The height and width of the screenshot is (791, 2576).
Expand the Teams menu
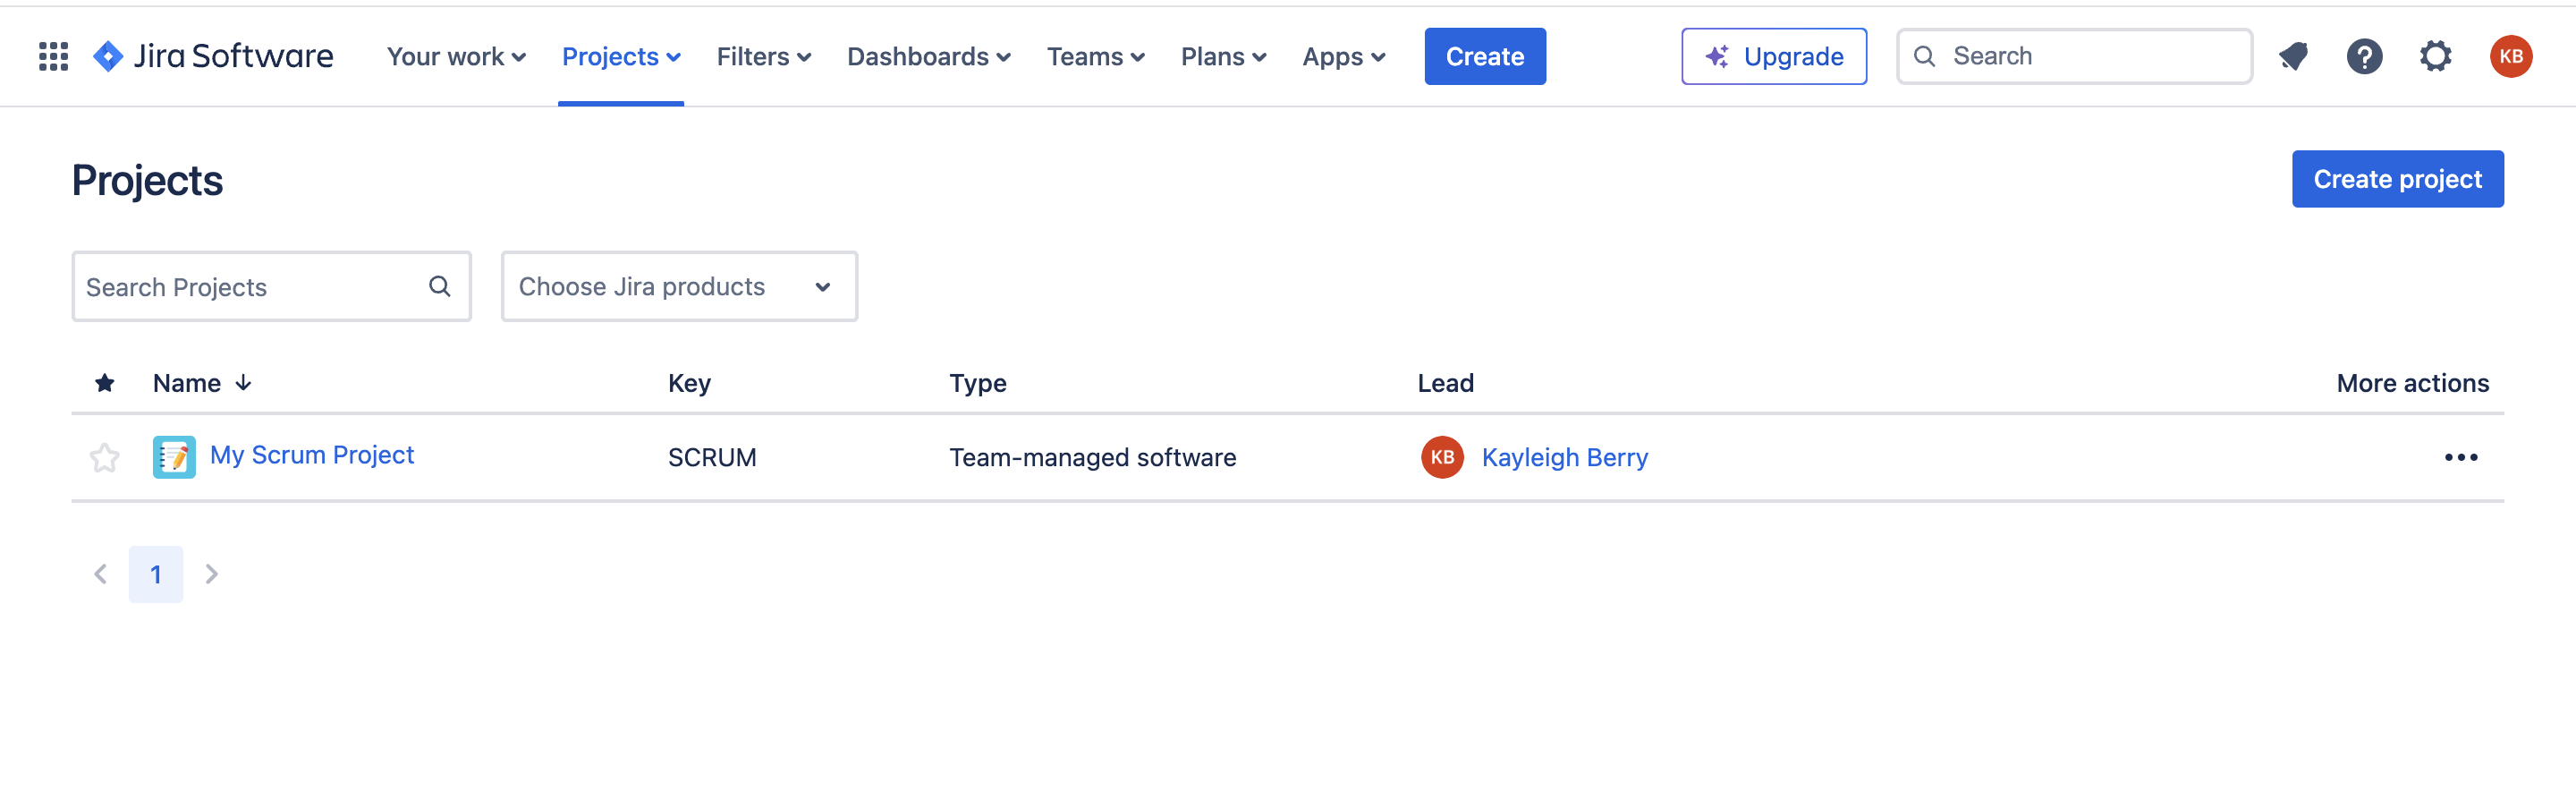pyautogui.click(x=1096, y=57)
